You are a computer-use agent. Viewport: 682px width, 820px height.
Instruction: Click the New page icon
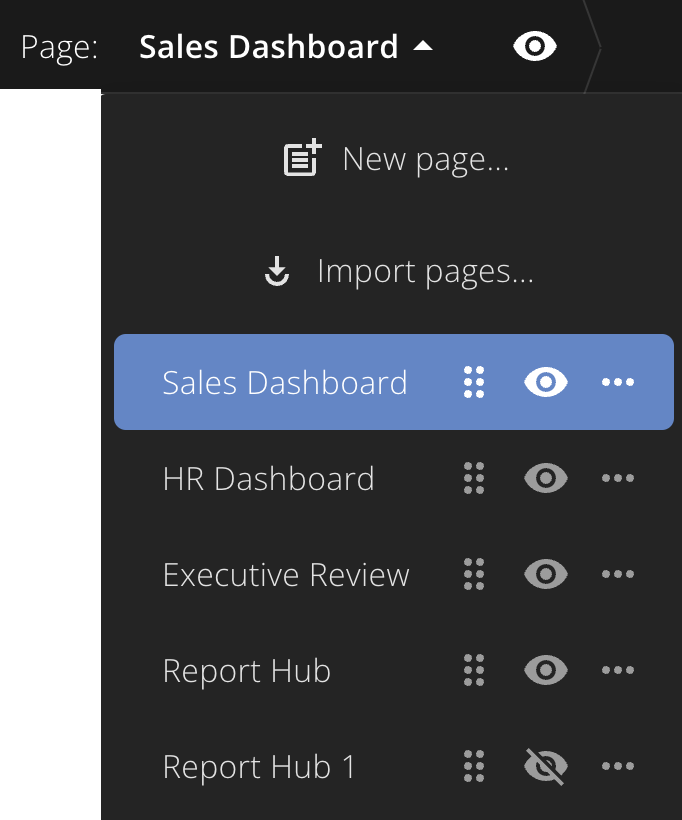tap(302, 157)
